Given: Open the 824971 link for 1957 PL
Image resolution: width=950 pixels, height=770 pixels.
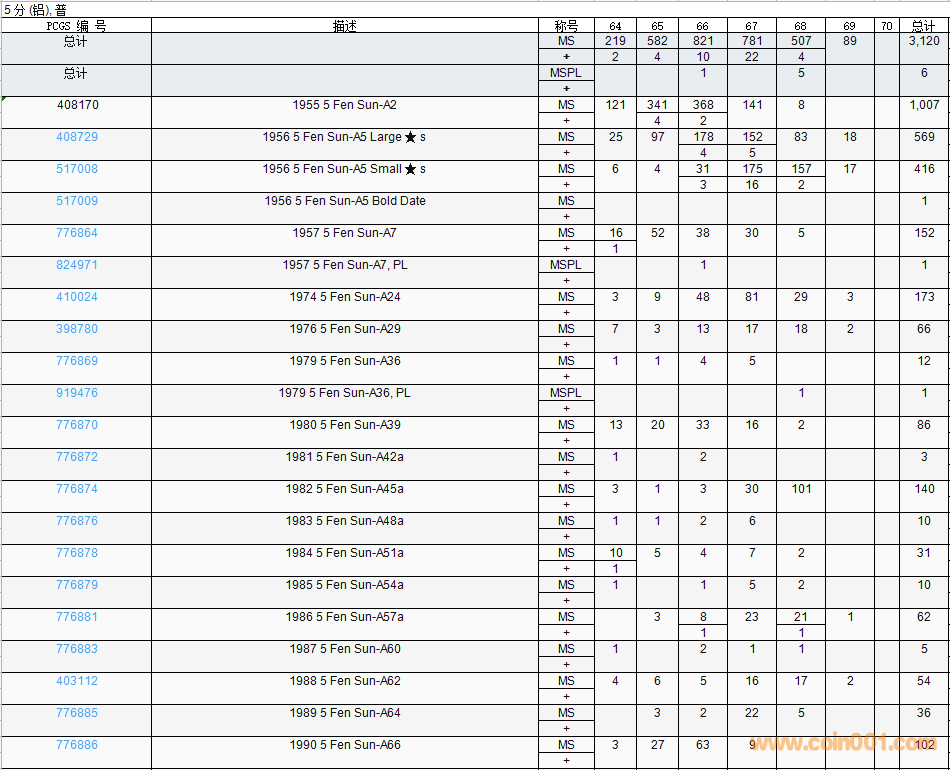Looking at the screenshot, I should tap(77, 265).
